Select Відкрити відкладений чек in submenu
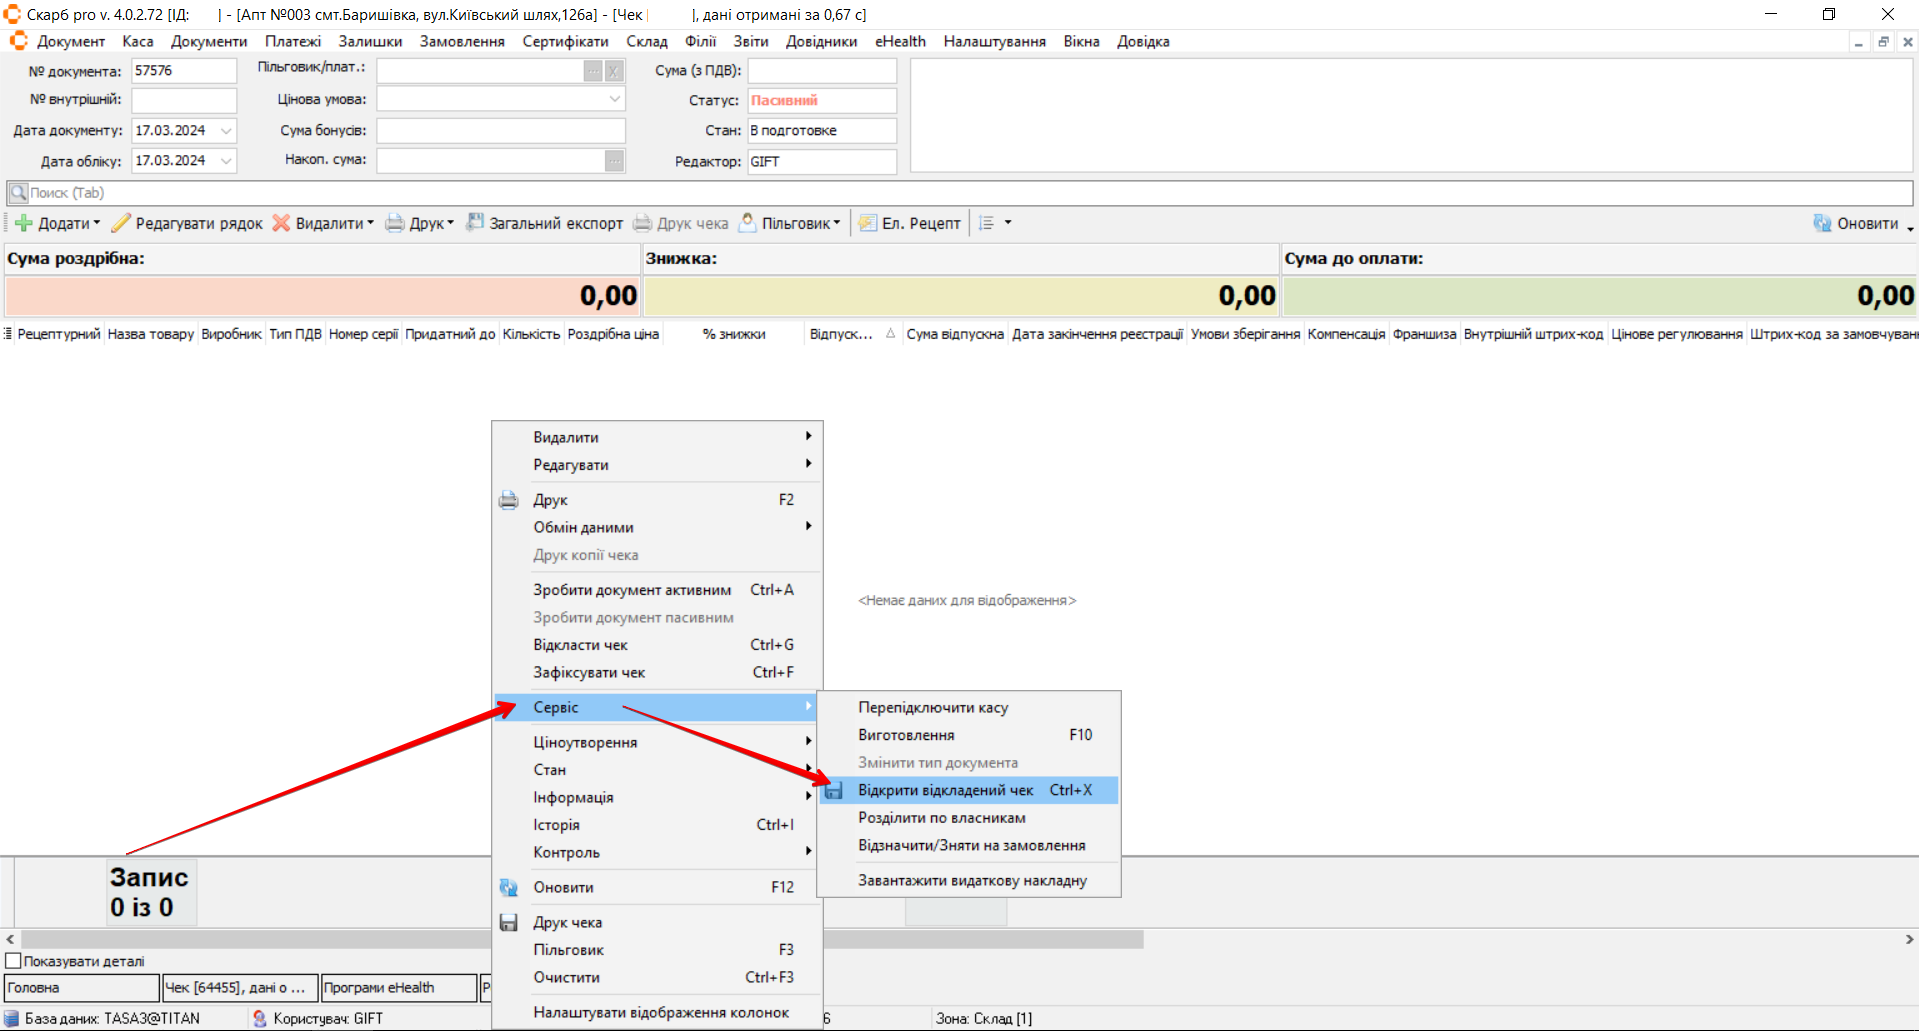The width and height of the screenshot is (1919, 1031). 945,790
